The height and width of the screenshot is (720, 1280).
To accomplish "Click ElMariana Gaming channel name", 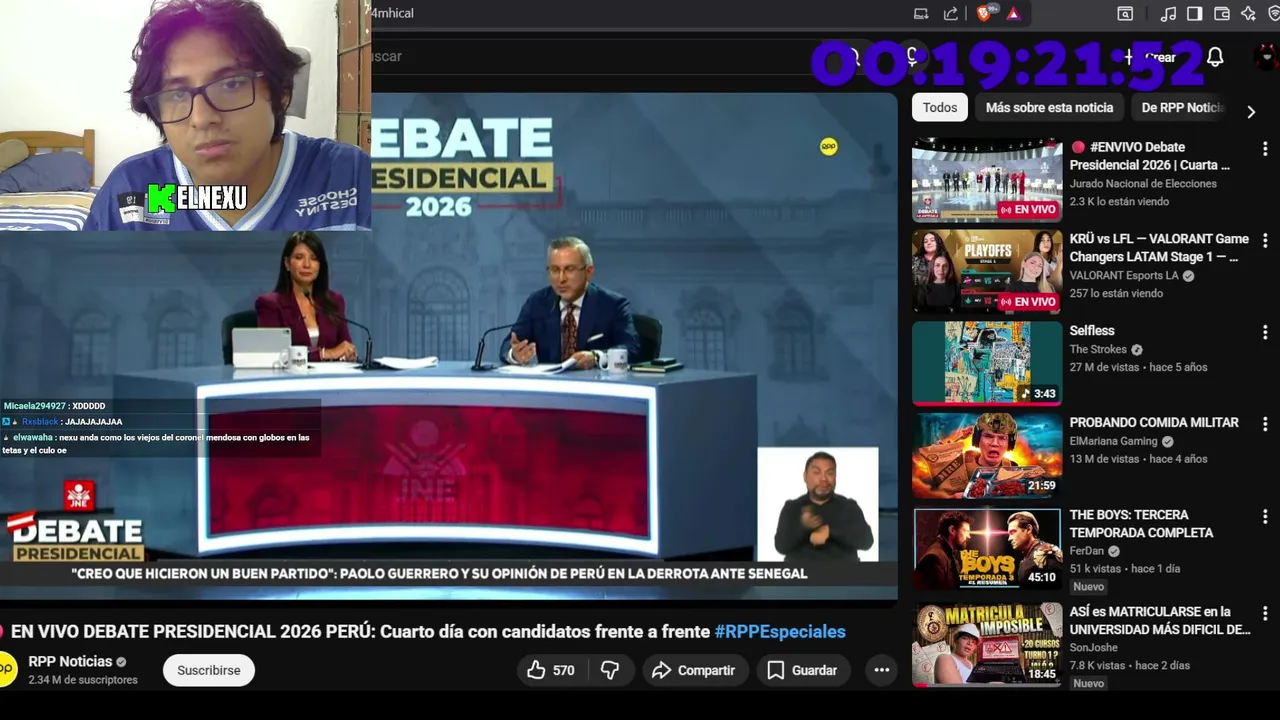I will click(x=1113, y=441).
